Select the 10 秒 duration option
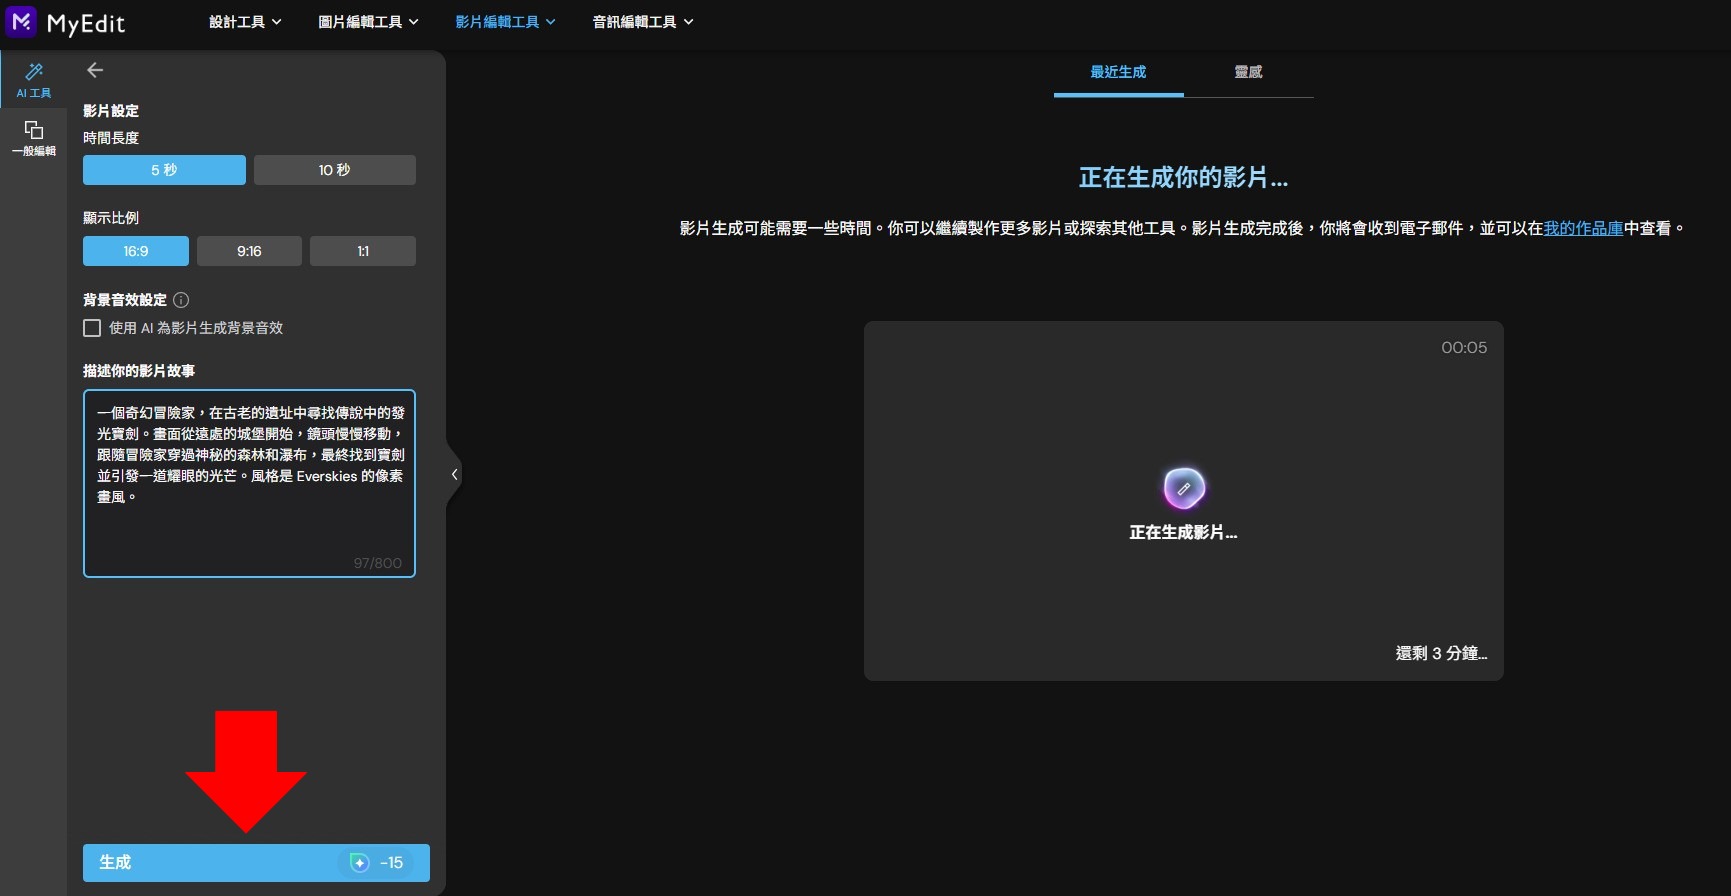 pyautogui.click(x=334, y=170)
